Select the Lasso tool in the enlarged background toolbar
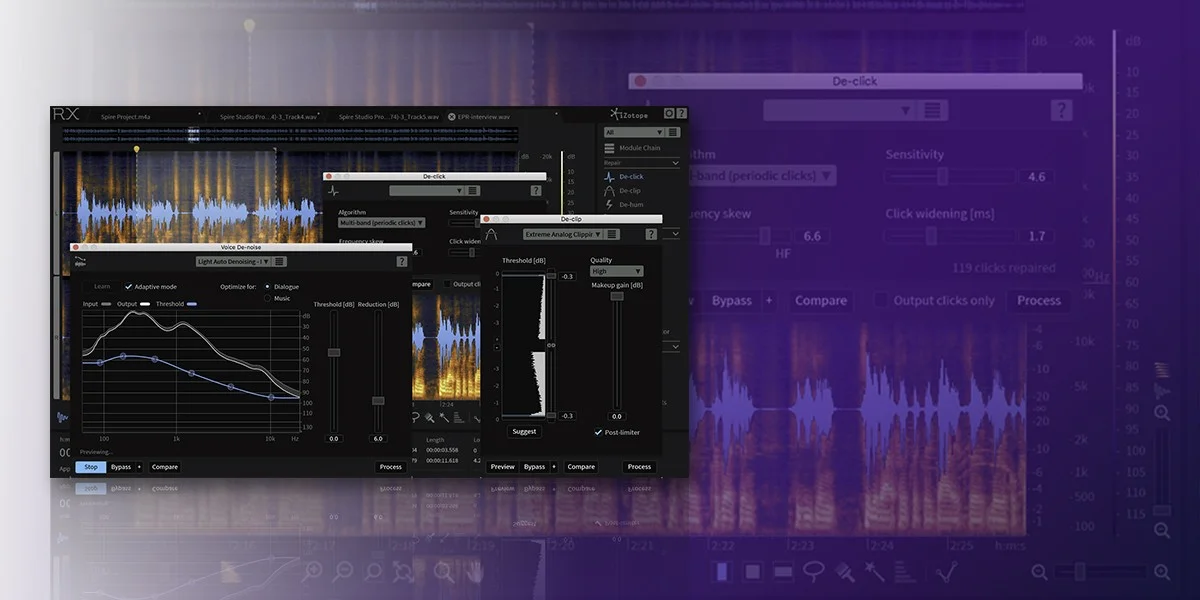 coord(814,572)
